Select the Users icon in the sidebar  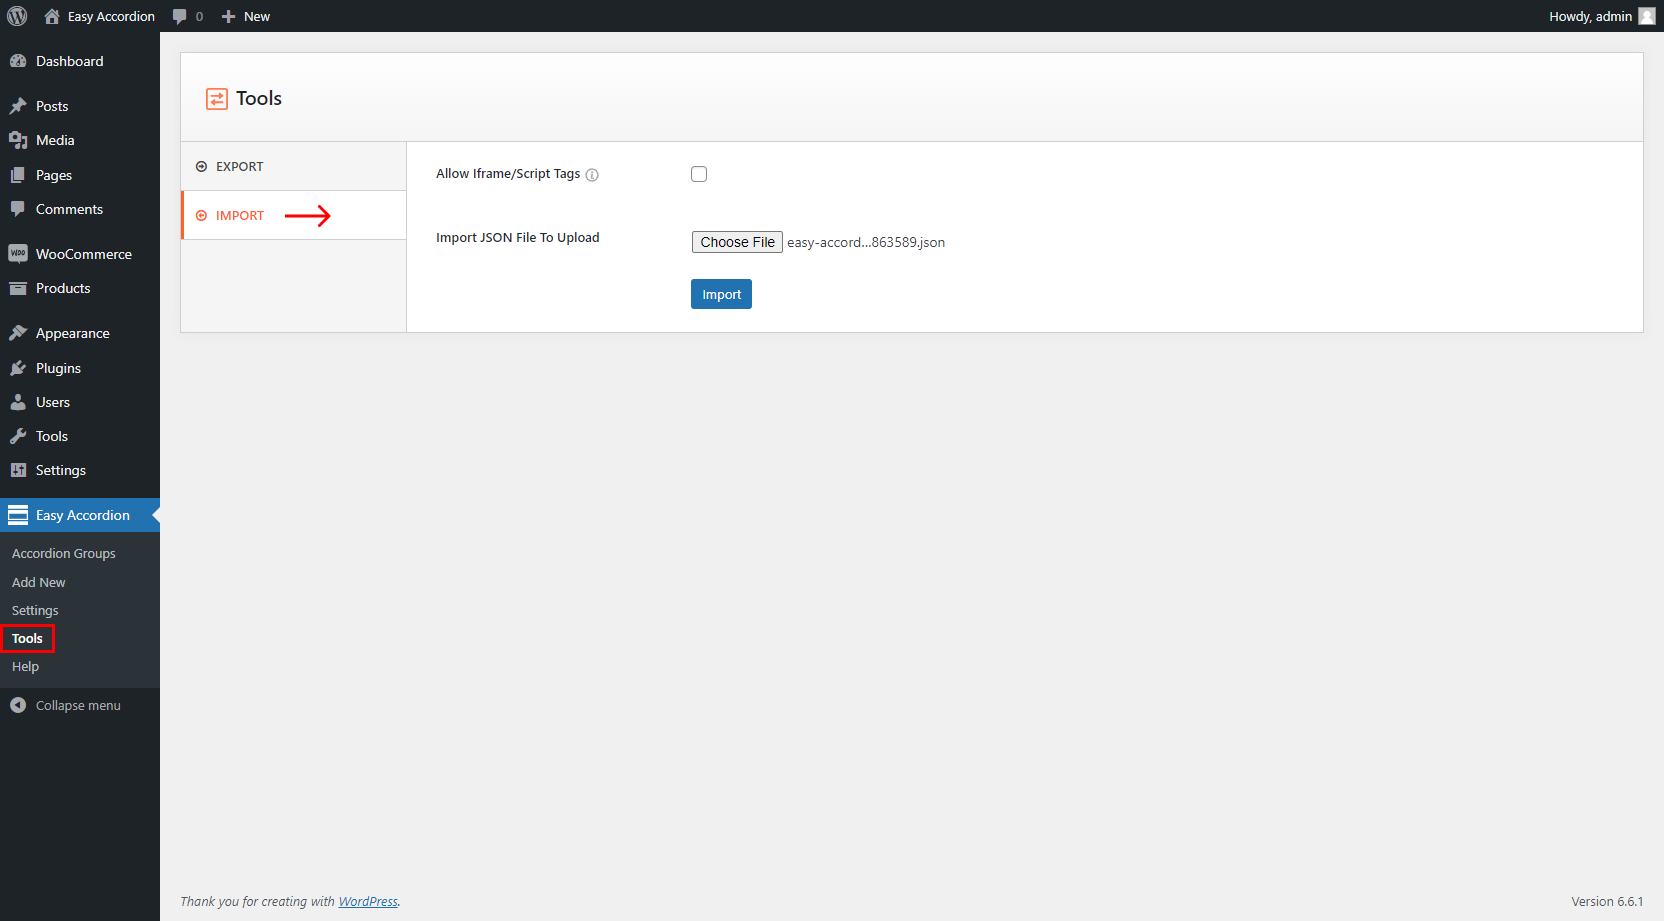[x=20, y=401]
